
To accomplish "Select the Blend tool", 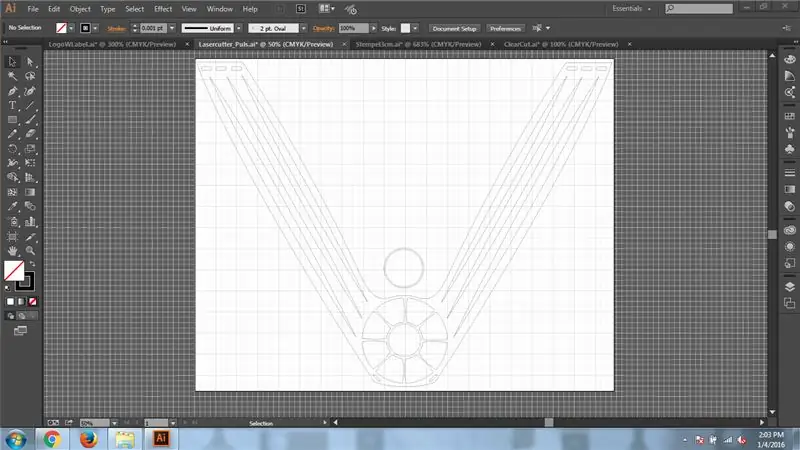I will pos(30,207).
